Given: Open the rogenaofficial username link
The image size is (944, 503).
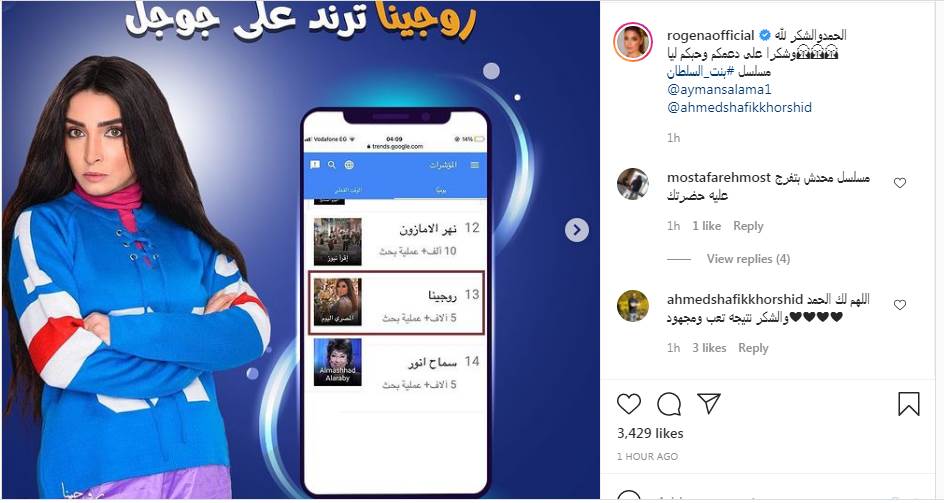Looking at the screenshot, I should pos(710,35).
